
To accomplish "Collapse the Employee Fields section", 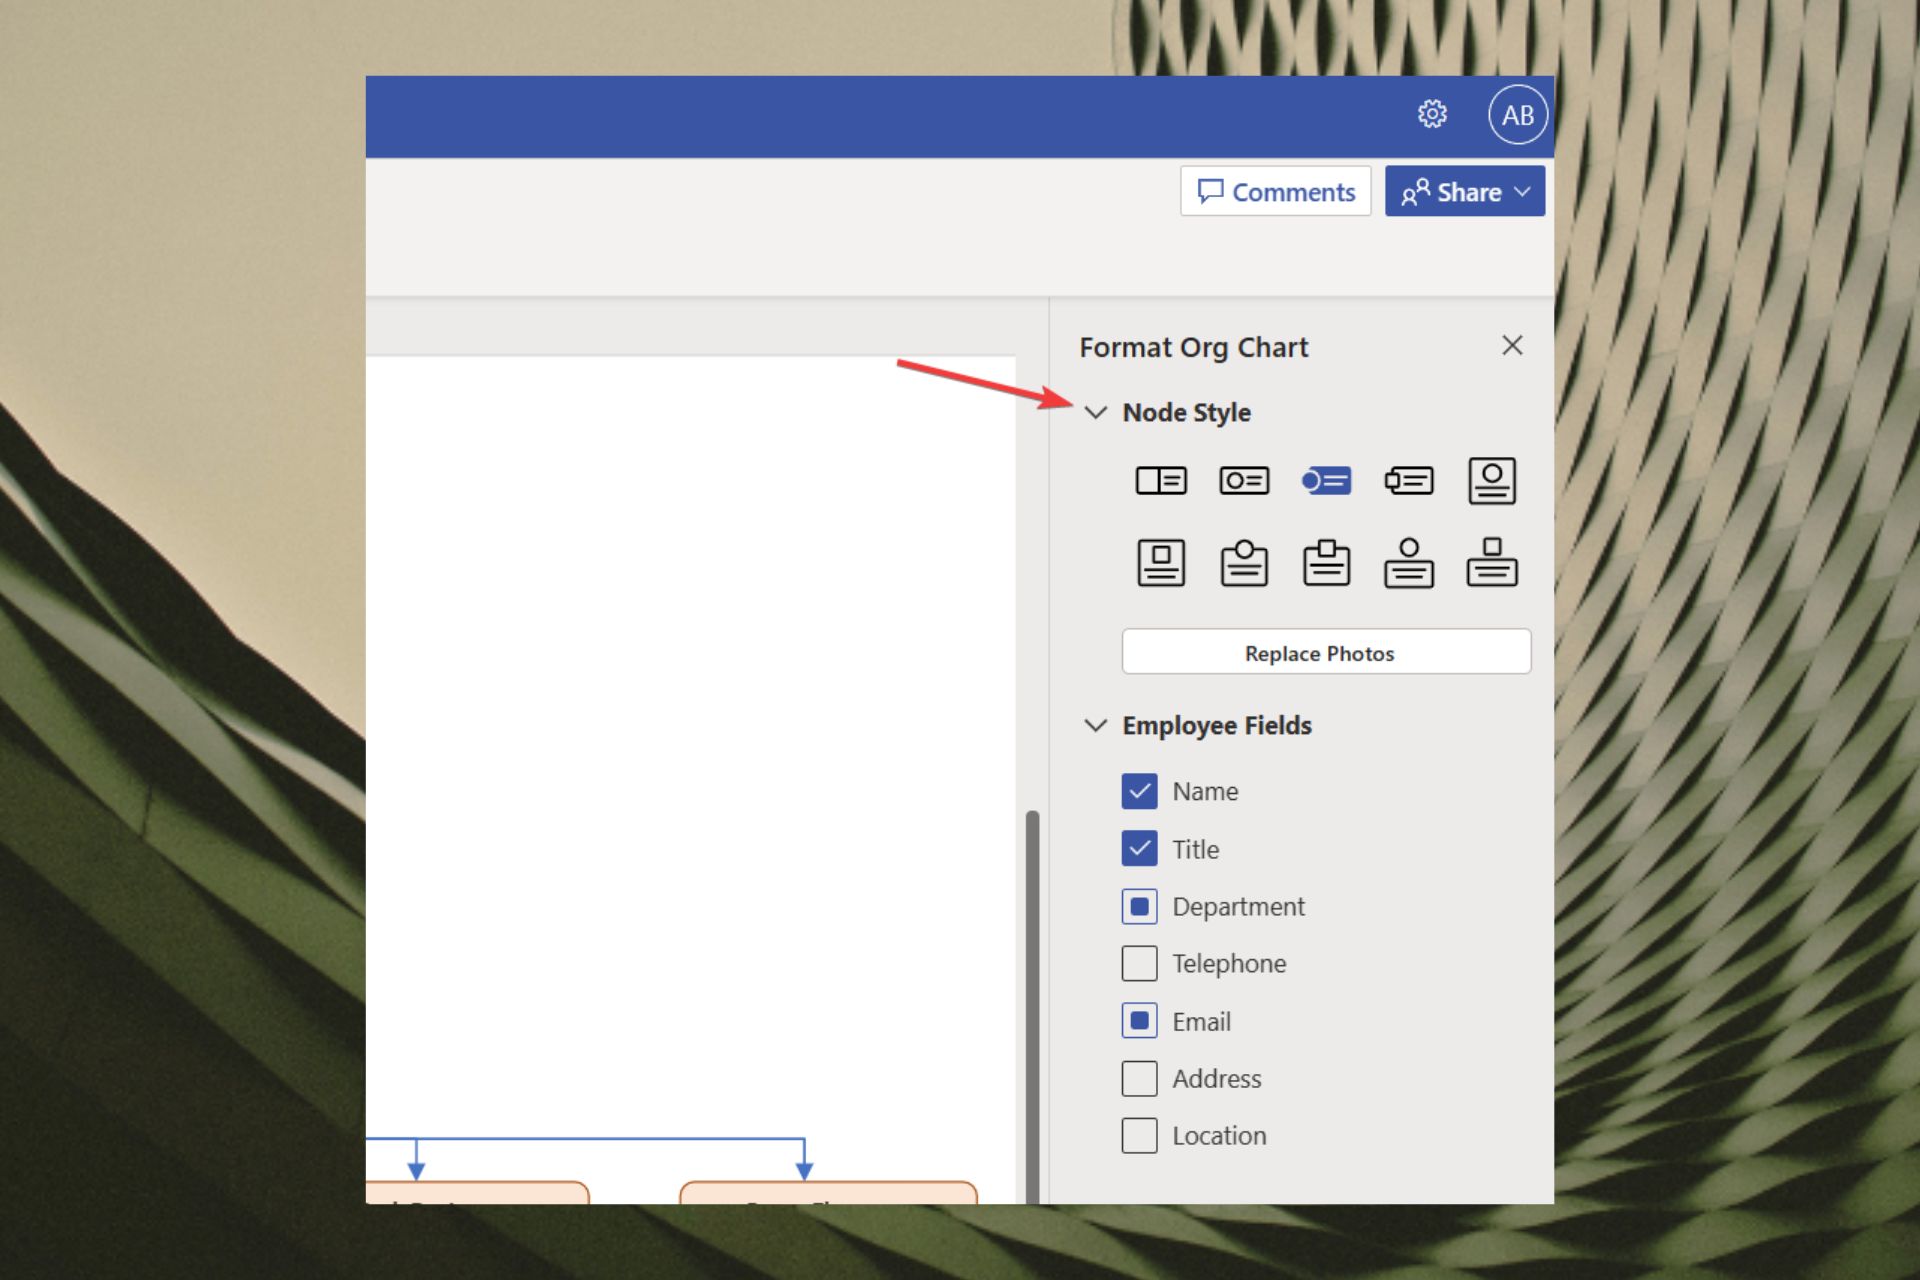I will tap(1096, 725).
